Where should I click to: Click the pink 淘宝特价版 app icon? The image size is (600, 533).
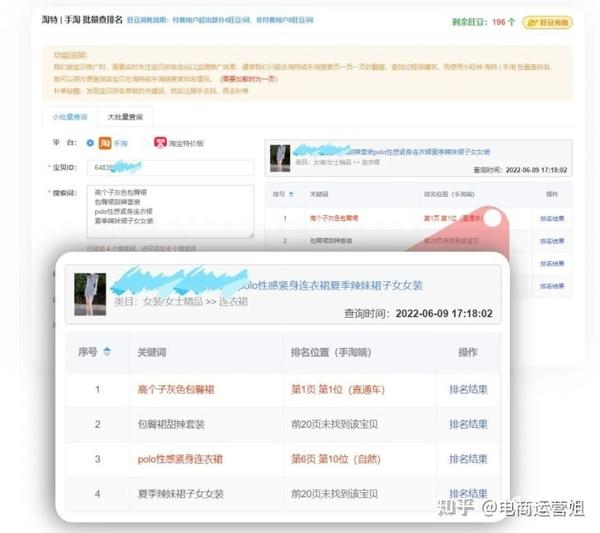click(x=160, y=142)
